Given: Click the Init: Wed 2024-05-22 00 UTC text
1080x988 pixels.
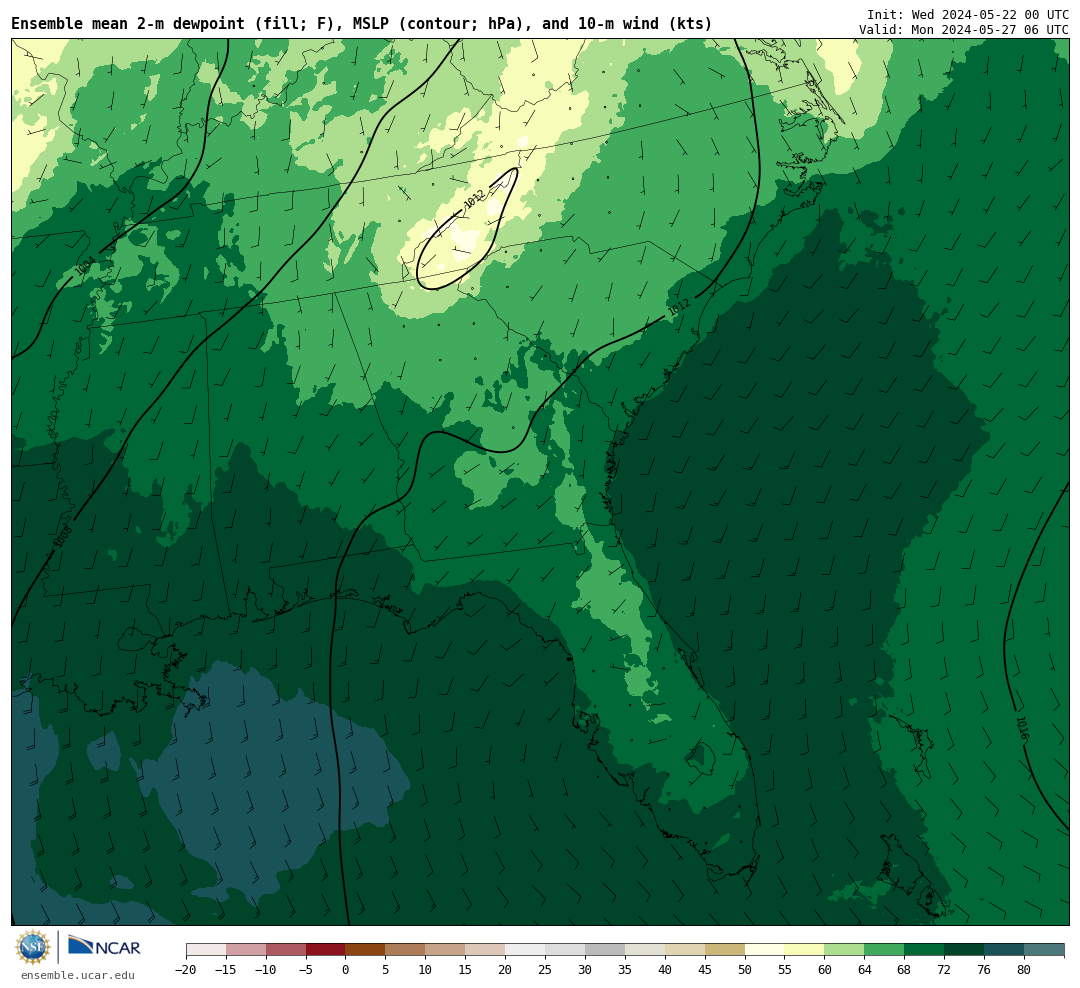Looking at the screenshot, I should pyautogui.click(x=968, y=14).
